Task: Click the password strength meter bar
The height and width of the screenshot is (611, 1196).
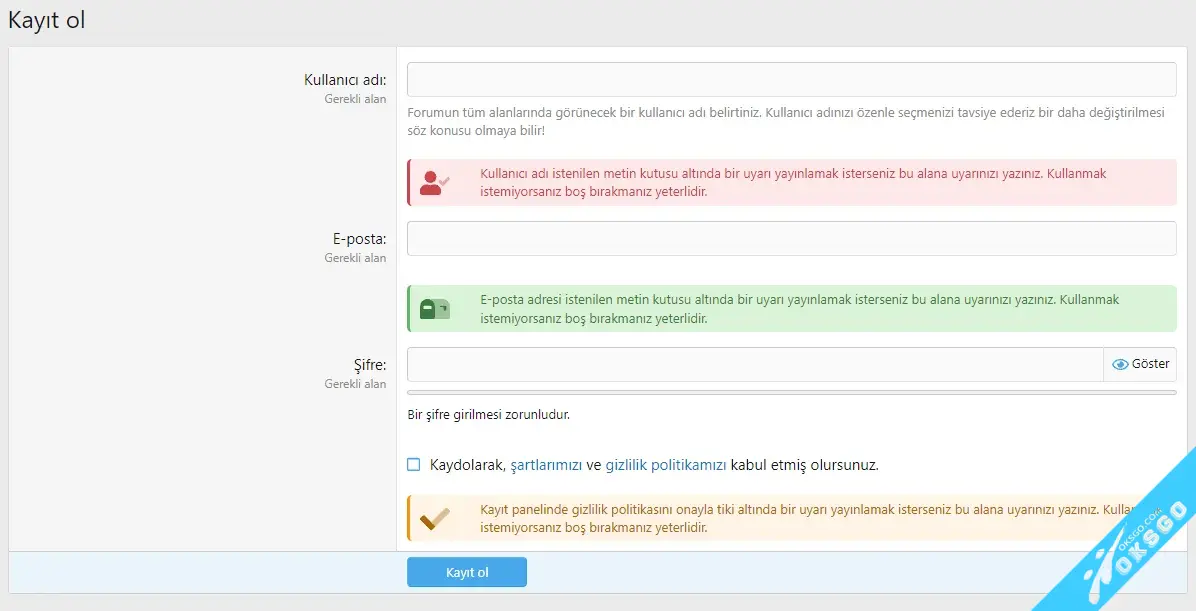Action: (791, 393)
